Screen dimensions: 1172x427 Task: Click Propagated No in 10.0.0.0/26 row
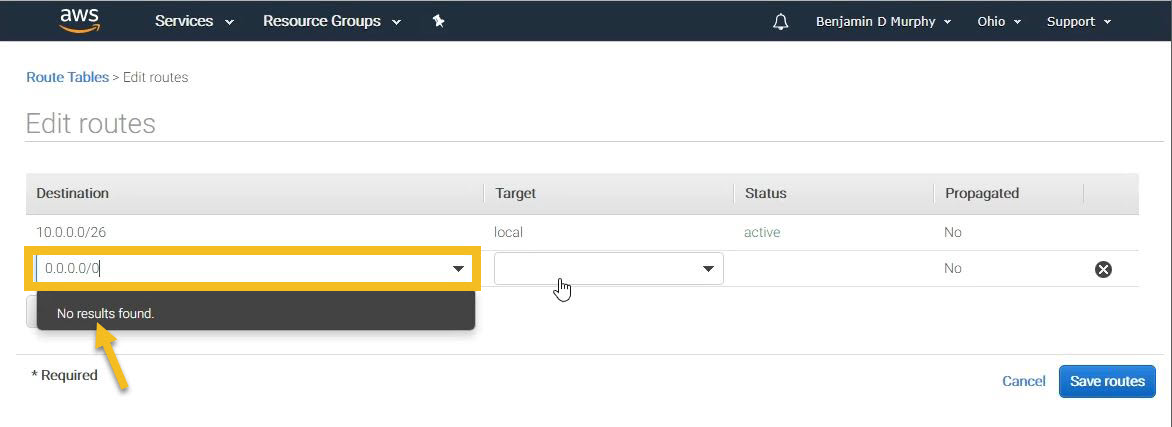click(x=952, y=233)
